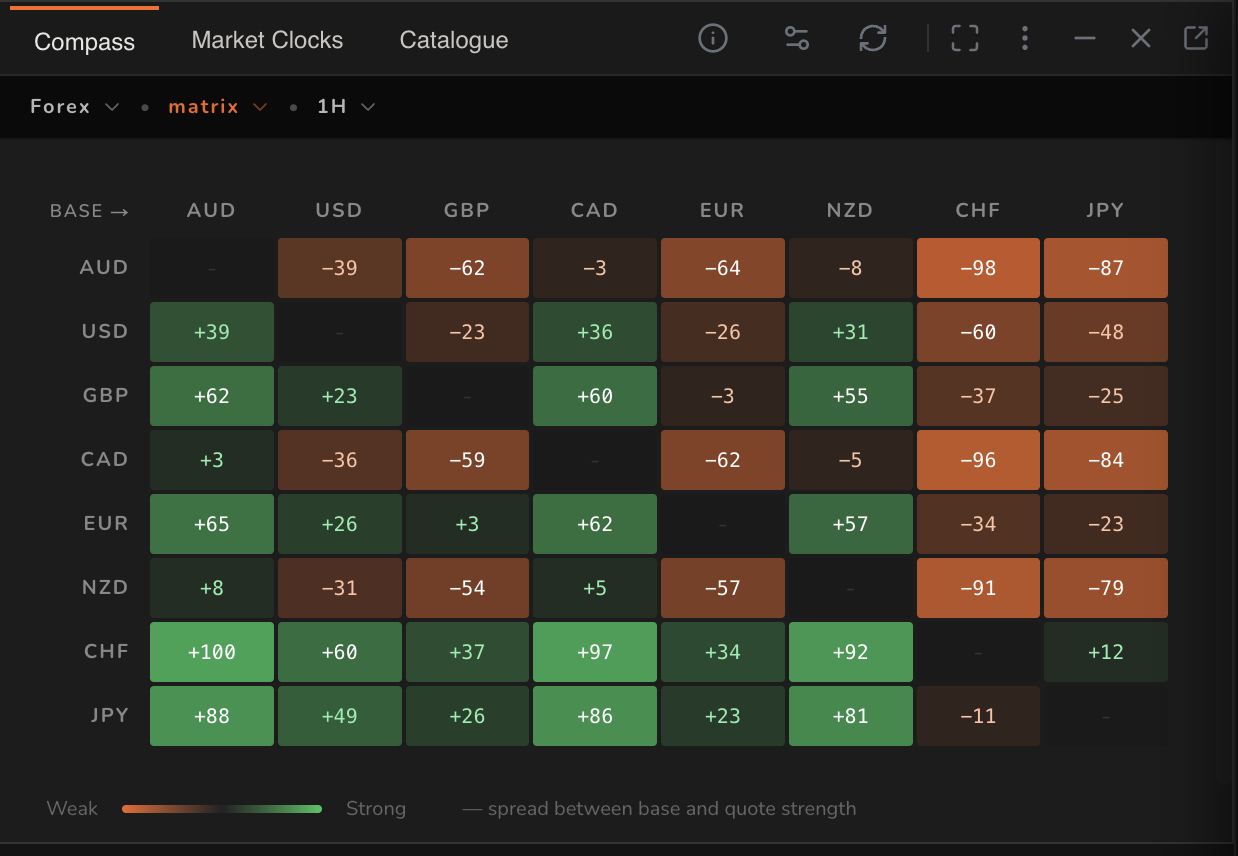The height and width of the screenshot is (856, 1238).
Task: Select the +49 cell in JPY row
Action: pyautogui.click(x=339, y=716)
